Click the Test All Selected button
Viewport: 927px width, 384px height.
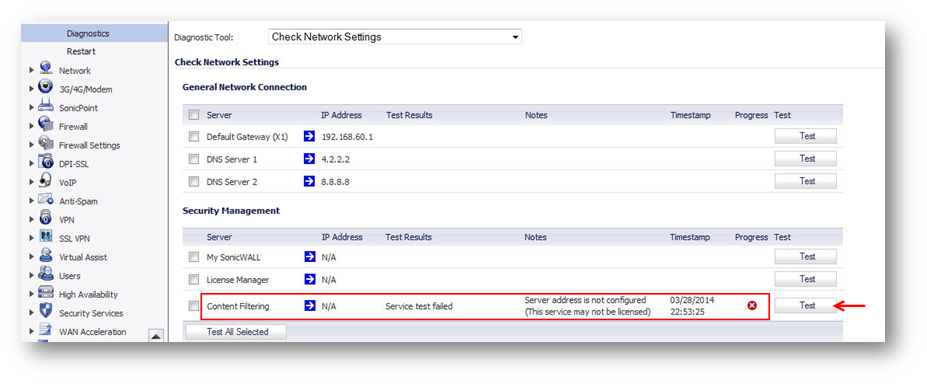(x=237, y=332)
